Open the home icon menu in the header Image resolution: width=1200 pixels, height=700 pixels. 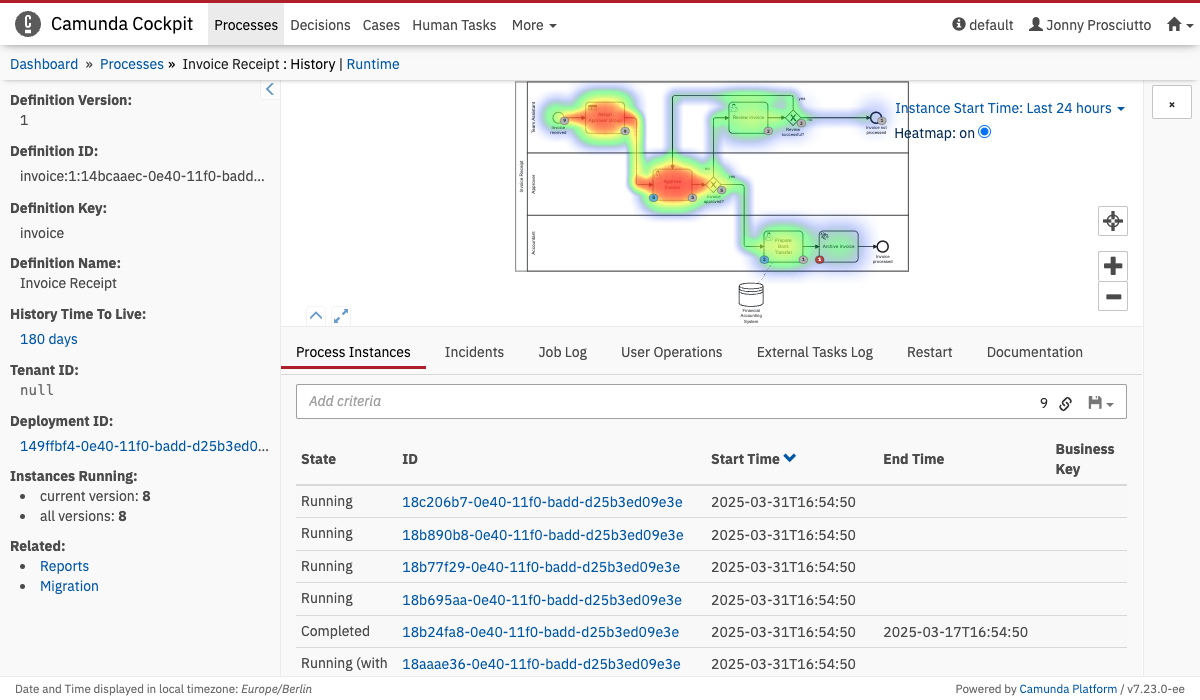[x=1180, y=25]
